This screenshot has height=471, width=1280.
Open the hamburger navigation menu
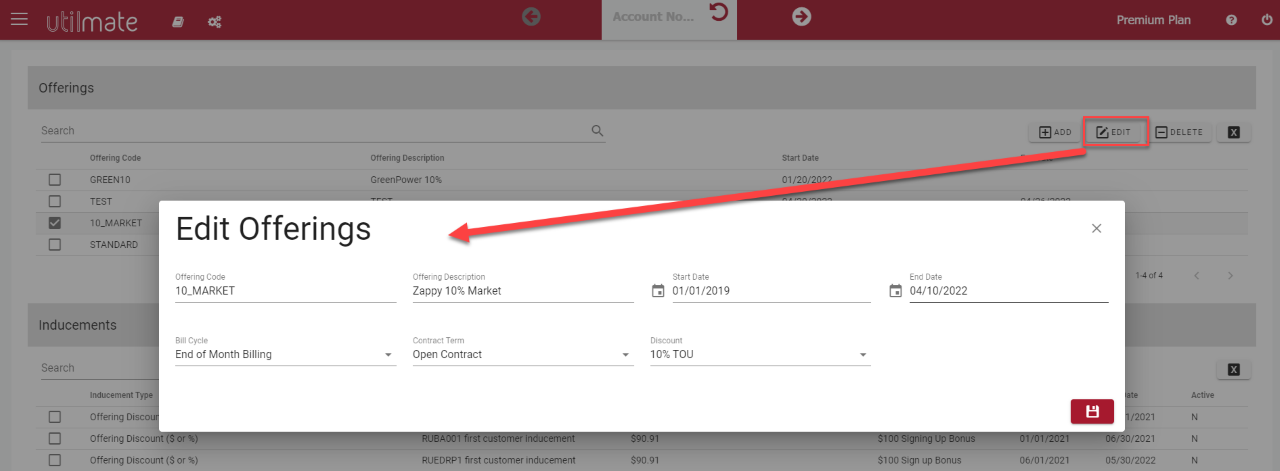(x=19, y=20)
